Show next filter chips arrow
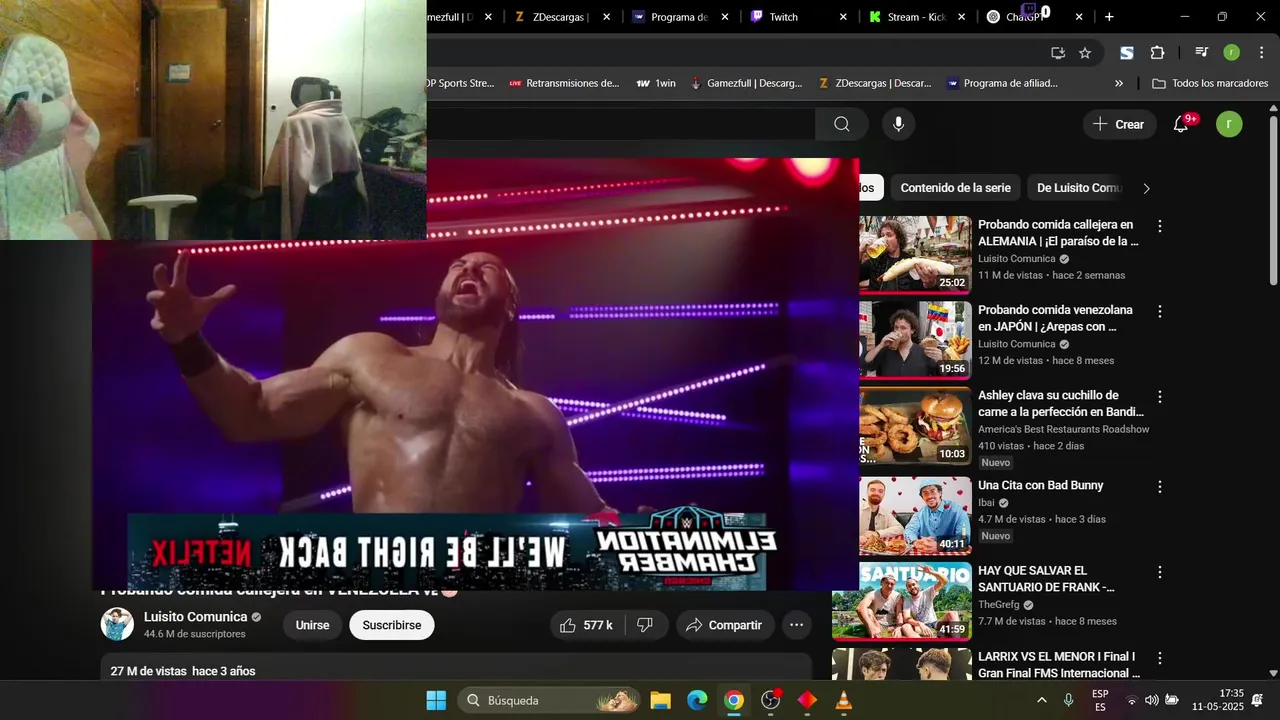This screenshot has width=1280, height=720. point(1146,188)
